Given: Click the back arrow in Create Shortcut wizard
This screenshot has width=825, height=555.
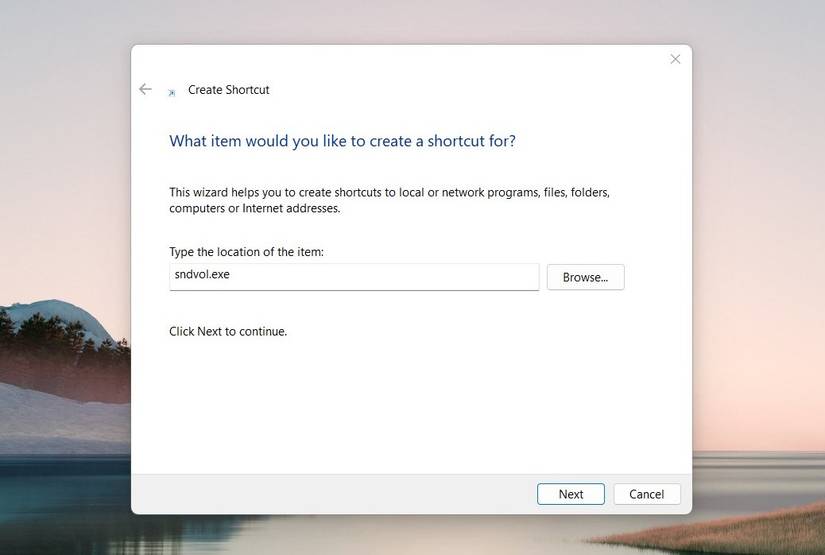Looking at the screenshot, I should pos(145,89).
